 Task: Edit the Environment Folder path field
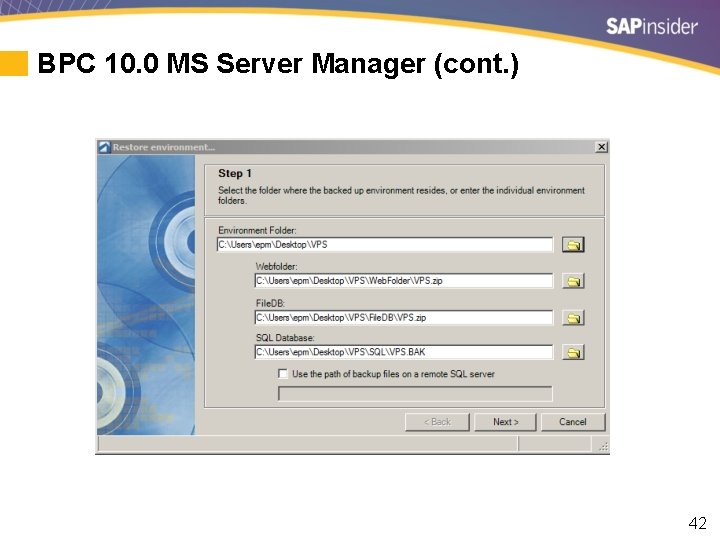click(x=385, y=245)
